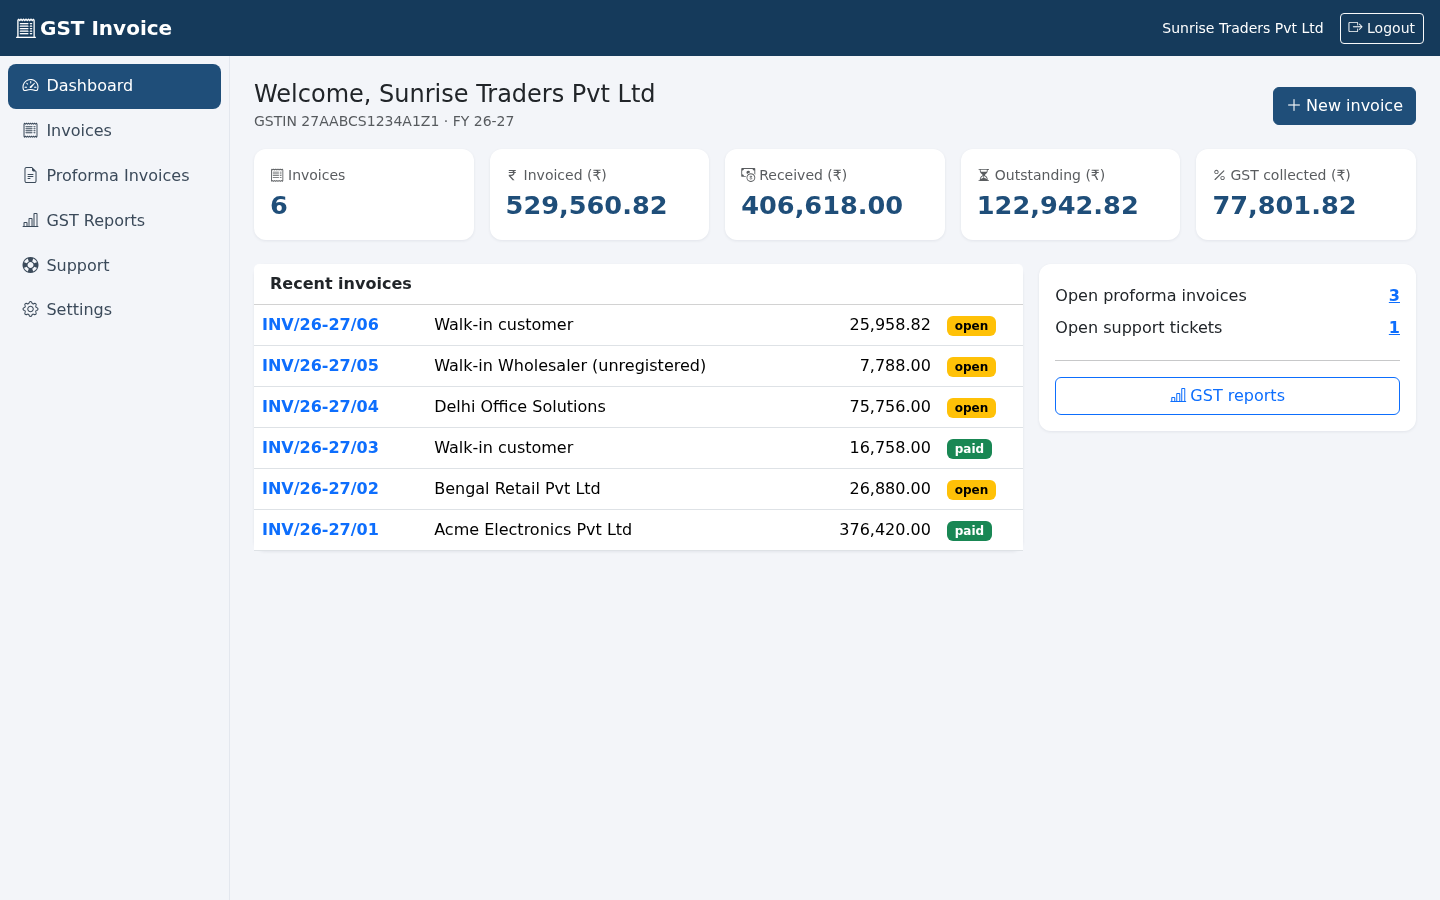Log out using Logout button
The image size is (1440, 900).
[1381, 28]
